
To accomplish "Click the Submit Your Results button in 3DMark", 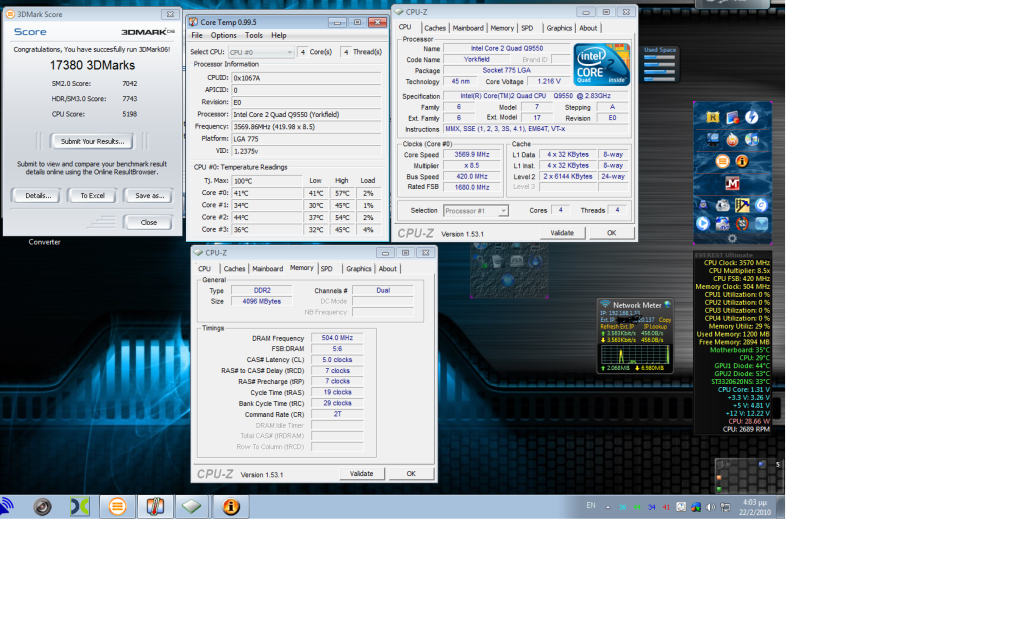I will tap(90, 140).
